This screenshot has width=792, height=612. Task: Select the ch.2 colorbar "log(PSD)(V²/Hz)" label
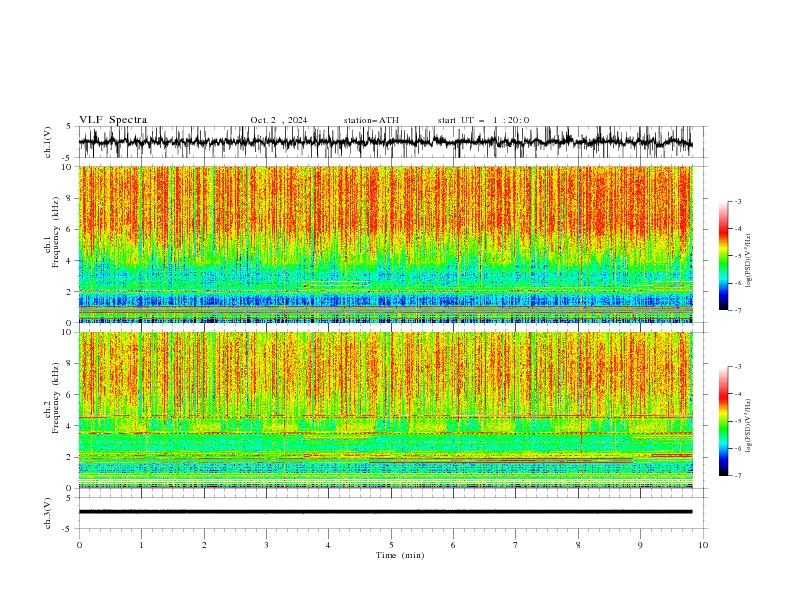(x=749, y=425)
